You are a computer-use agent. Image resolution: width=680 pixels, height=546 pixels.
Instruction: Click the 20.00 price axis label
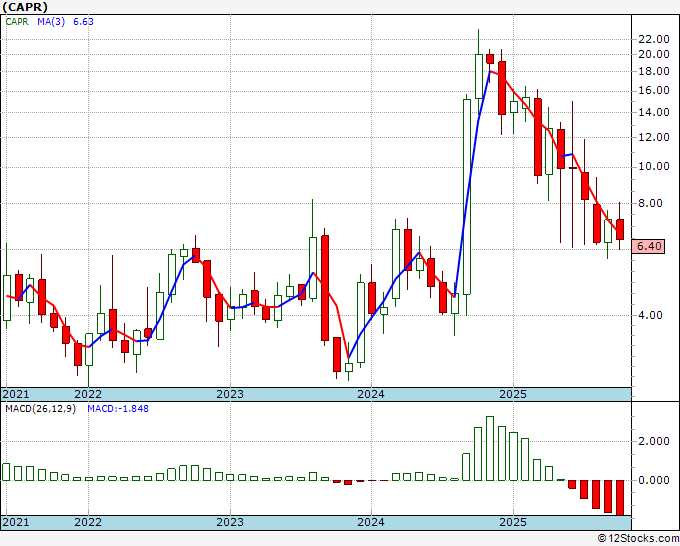coord(654,55)
